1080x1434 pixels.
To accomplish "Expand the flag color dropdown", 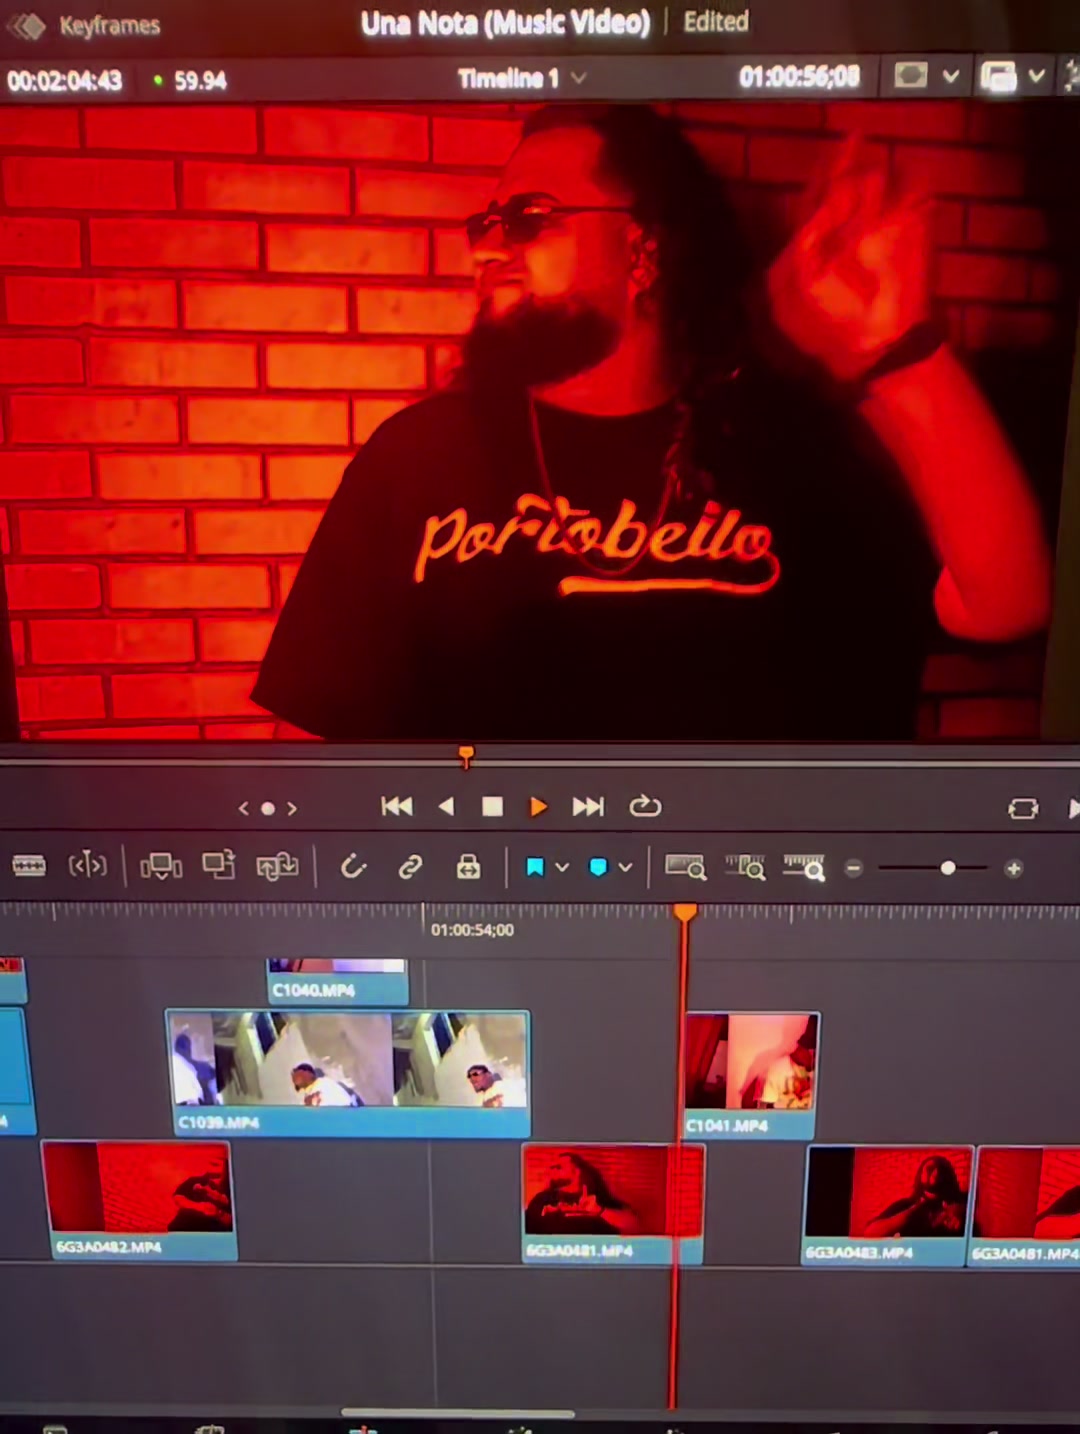I will [x=562, y=867].
